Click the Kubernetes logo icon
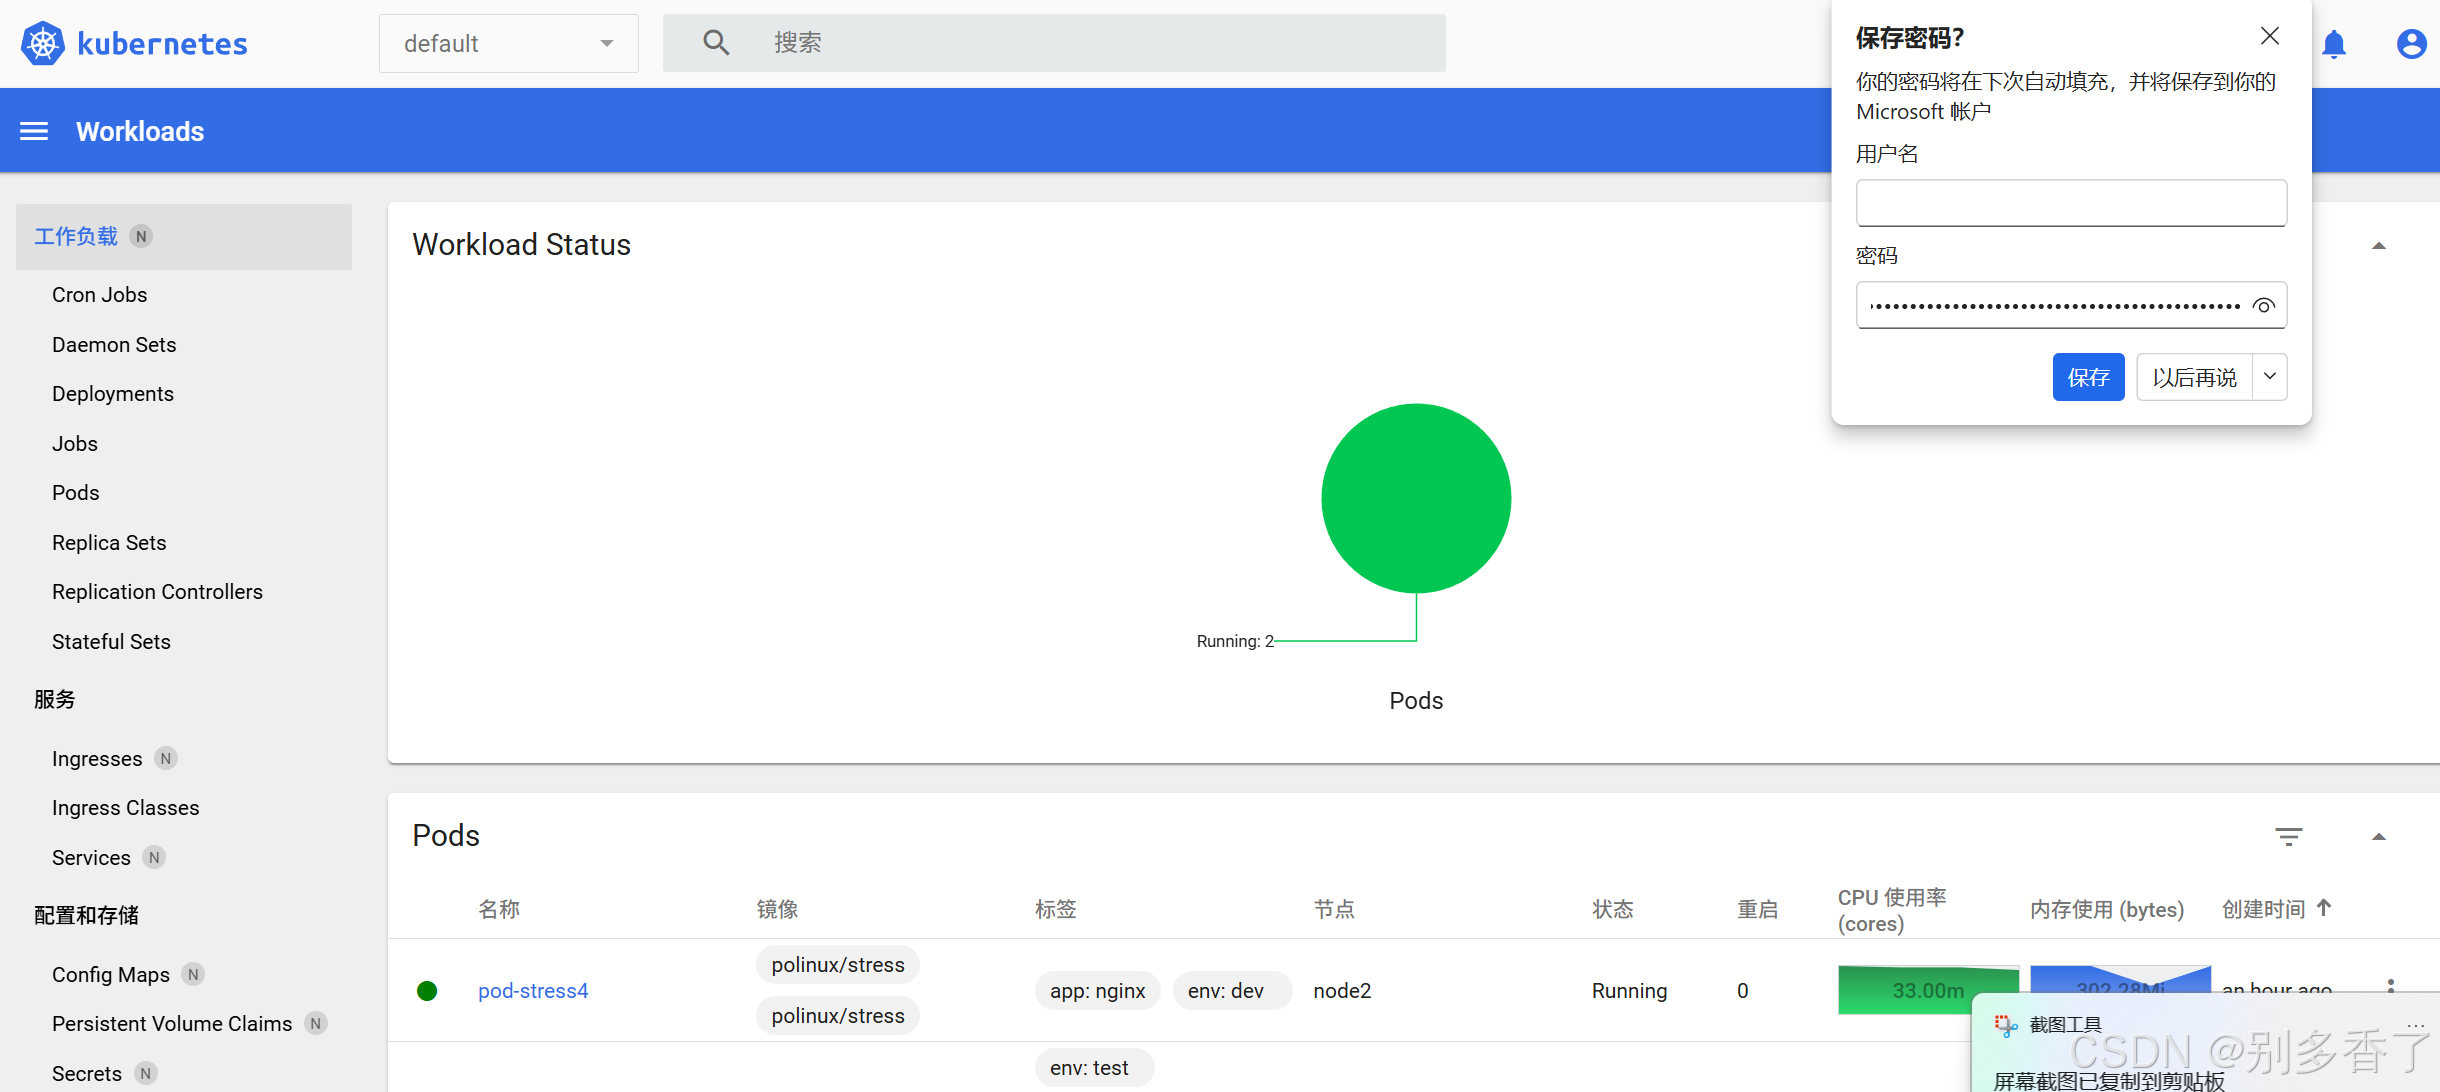This screenshot has height=1092, width=2440. tap(42, 43)
